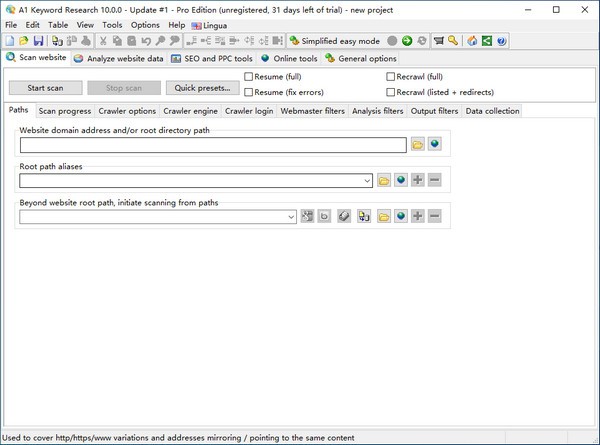This screenshot has width=600, height=445.
Task: Check the Recrawl (full) option
Action: tap(391, 77)
